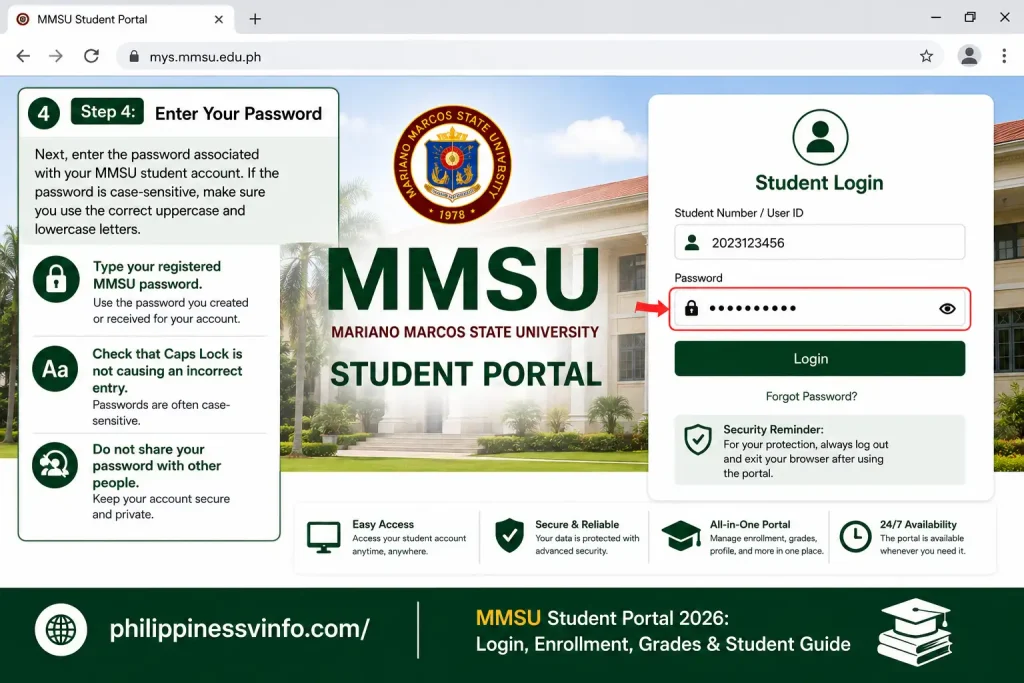Open the browser profile avatar
This screenshot has height=683, width=1024.
969,56
